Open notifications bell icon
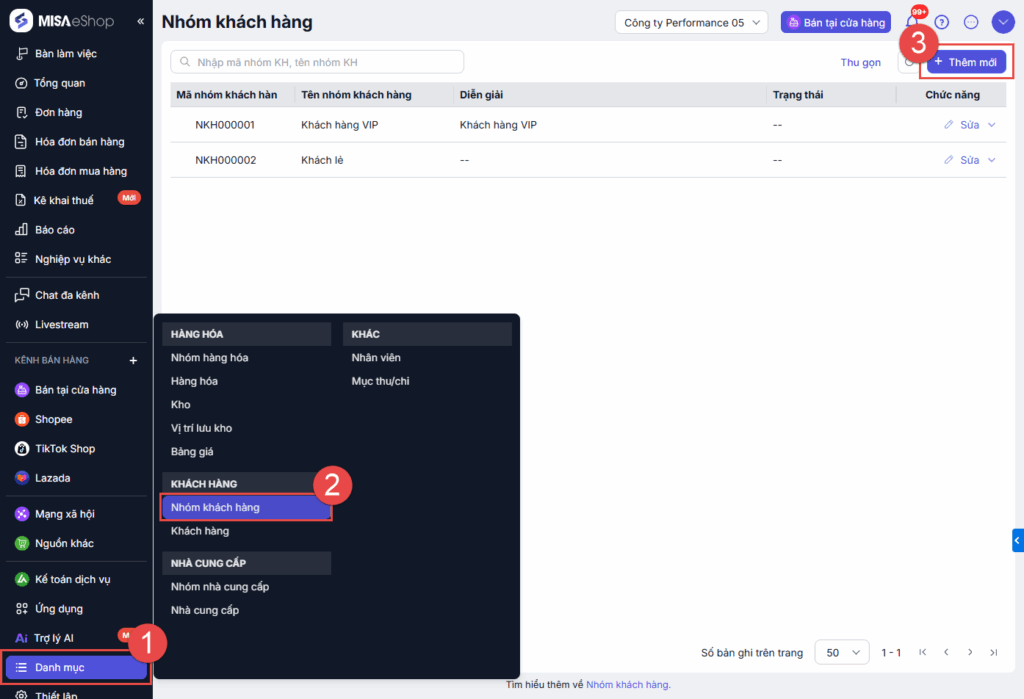The height and width of the screenshot is (699, 1024). coord(912,22)
